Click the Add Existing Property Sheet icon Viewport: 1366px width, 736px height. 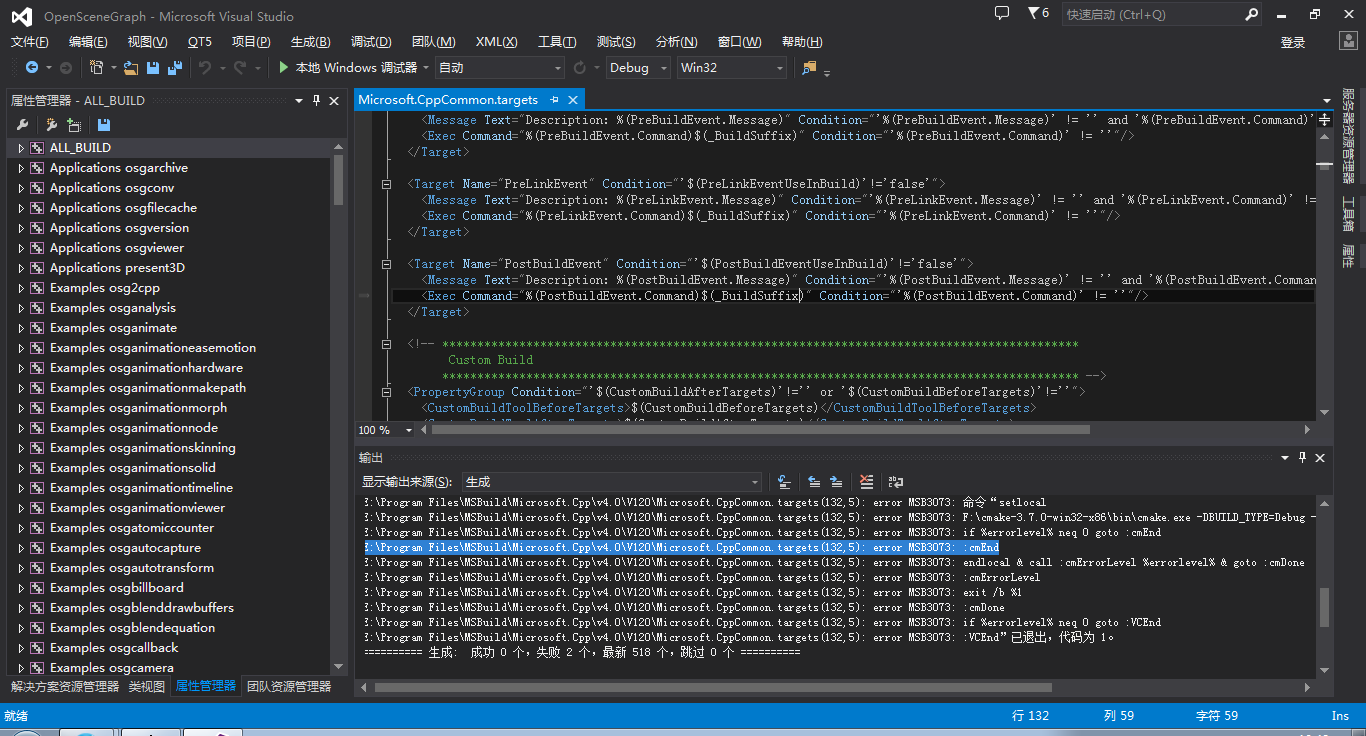click(x=74, y=125)
